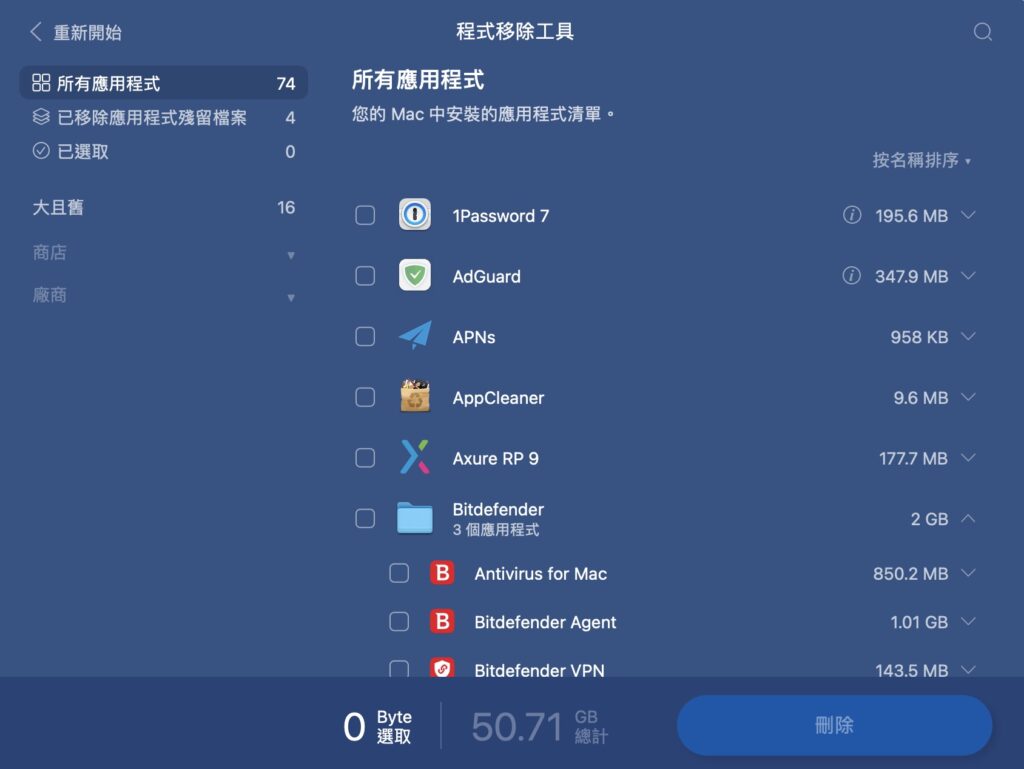Click the 1Password 7 app icon

pos(415,215)
